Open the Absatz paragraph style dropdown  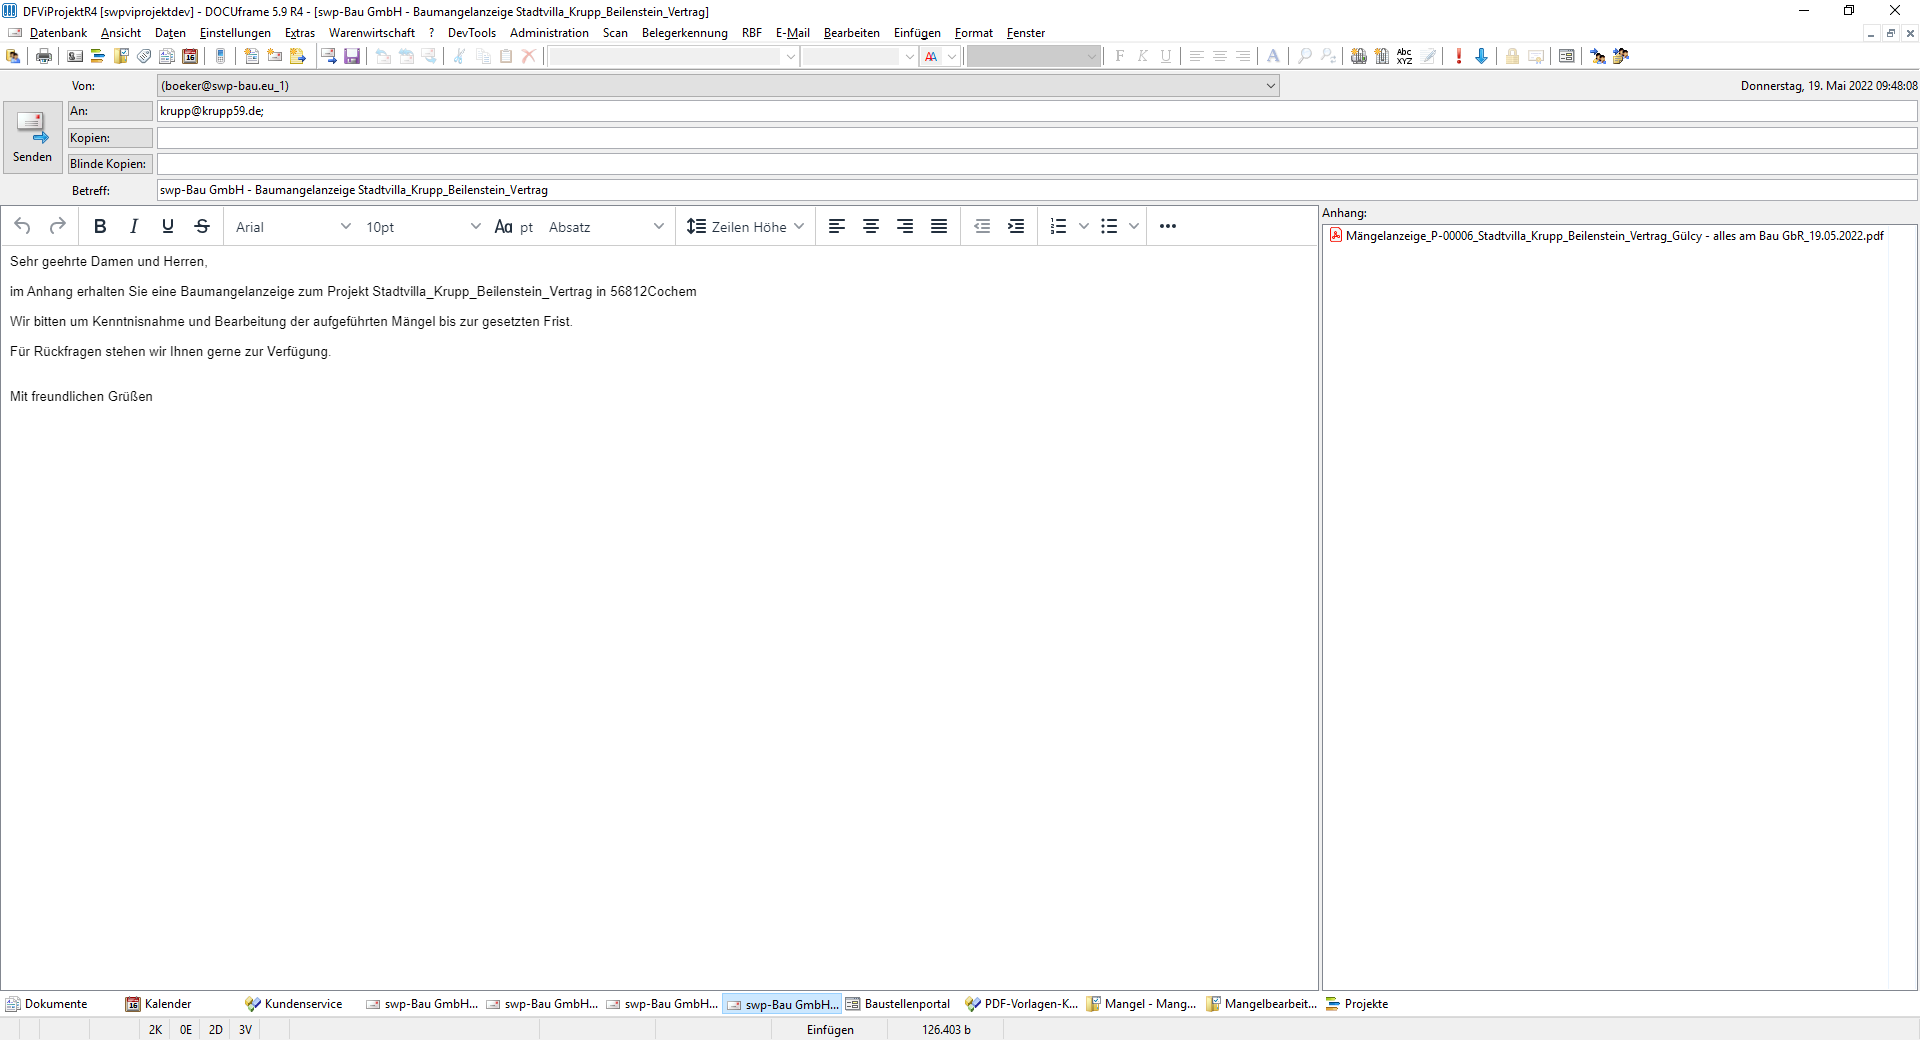tap(606, 227)
